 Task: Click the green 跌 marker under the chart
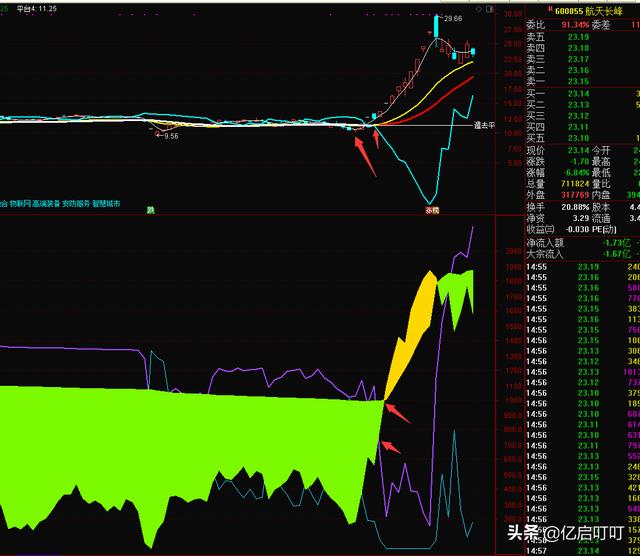point(151,210)
